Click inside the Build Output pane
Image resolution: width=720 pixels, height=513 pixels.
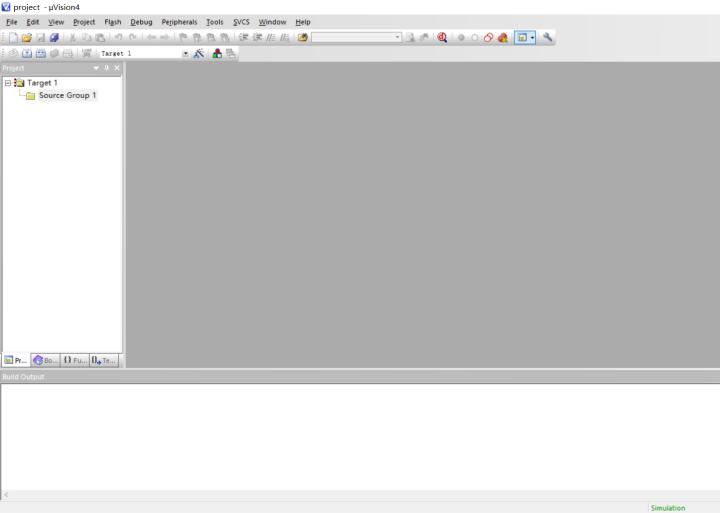[360, 436]
